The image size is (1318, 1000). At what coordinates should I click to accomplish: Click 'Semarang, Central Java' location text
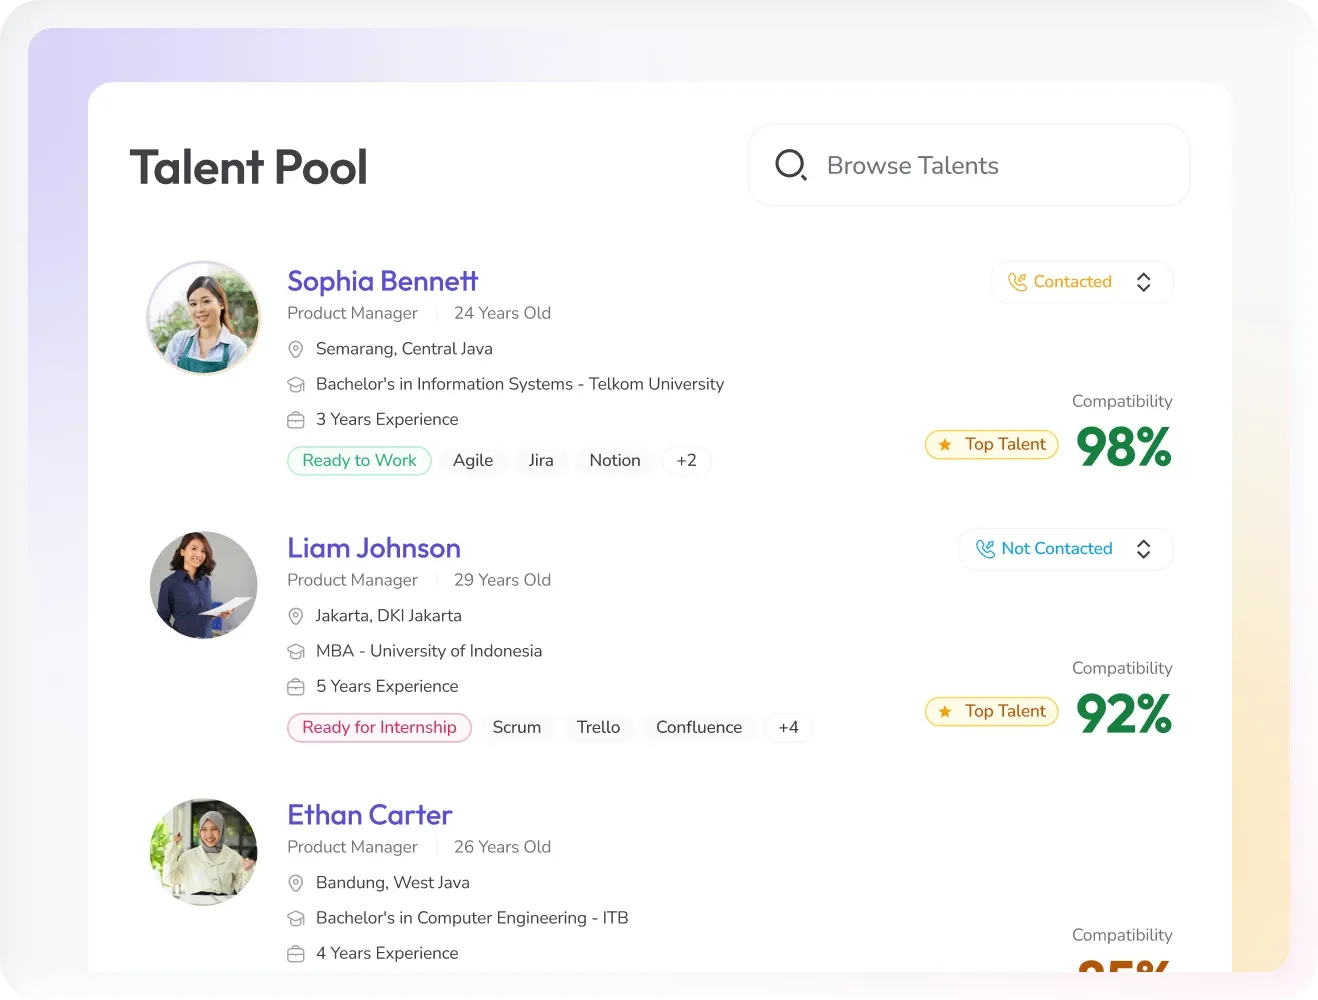[x=404, y=349]
